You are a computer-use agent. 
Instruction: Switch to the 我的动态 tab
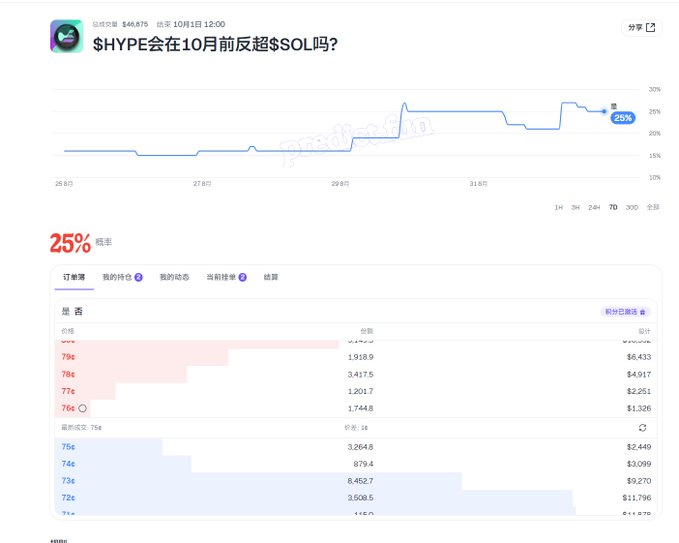pyautogui.click(x=175, y=277)
